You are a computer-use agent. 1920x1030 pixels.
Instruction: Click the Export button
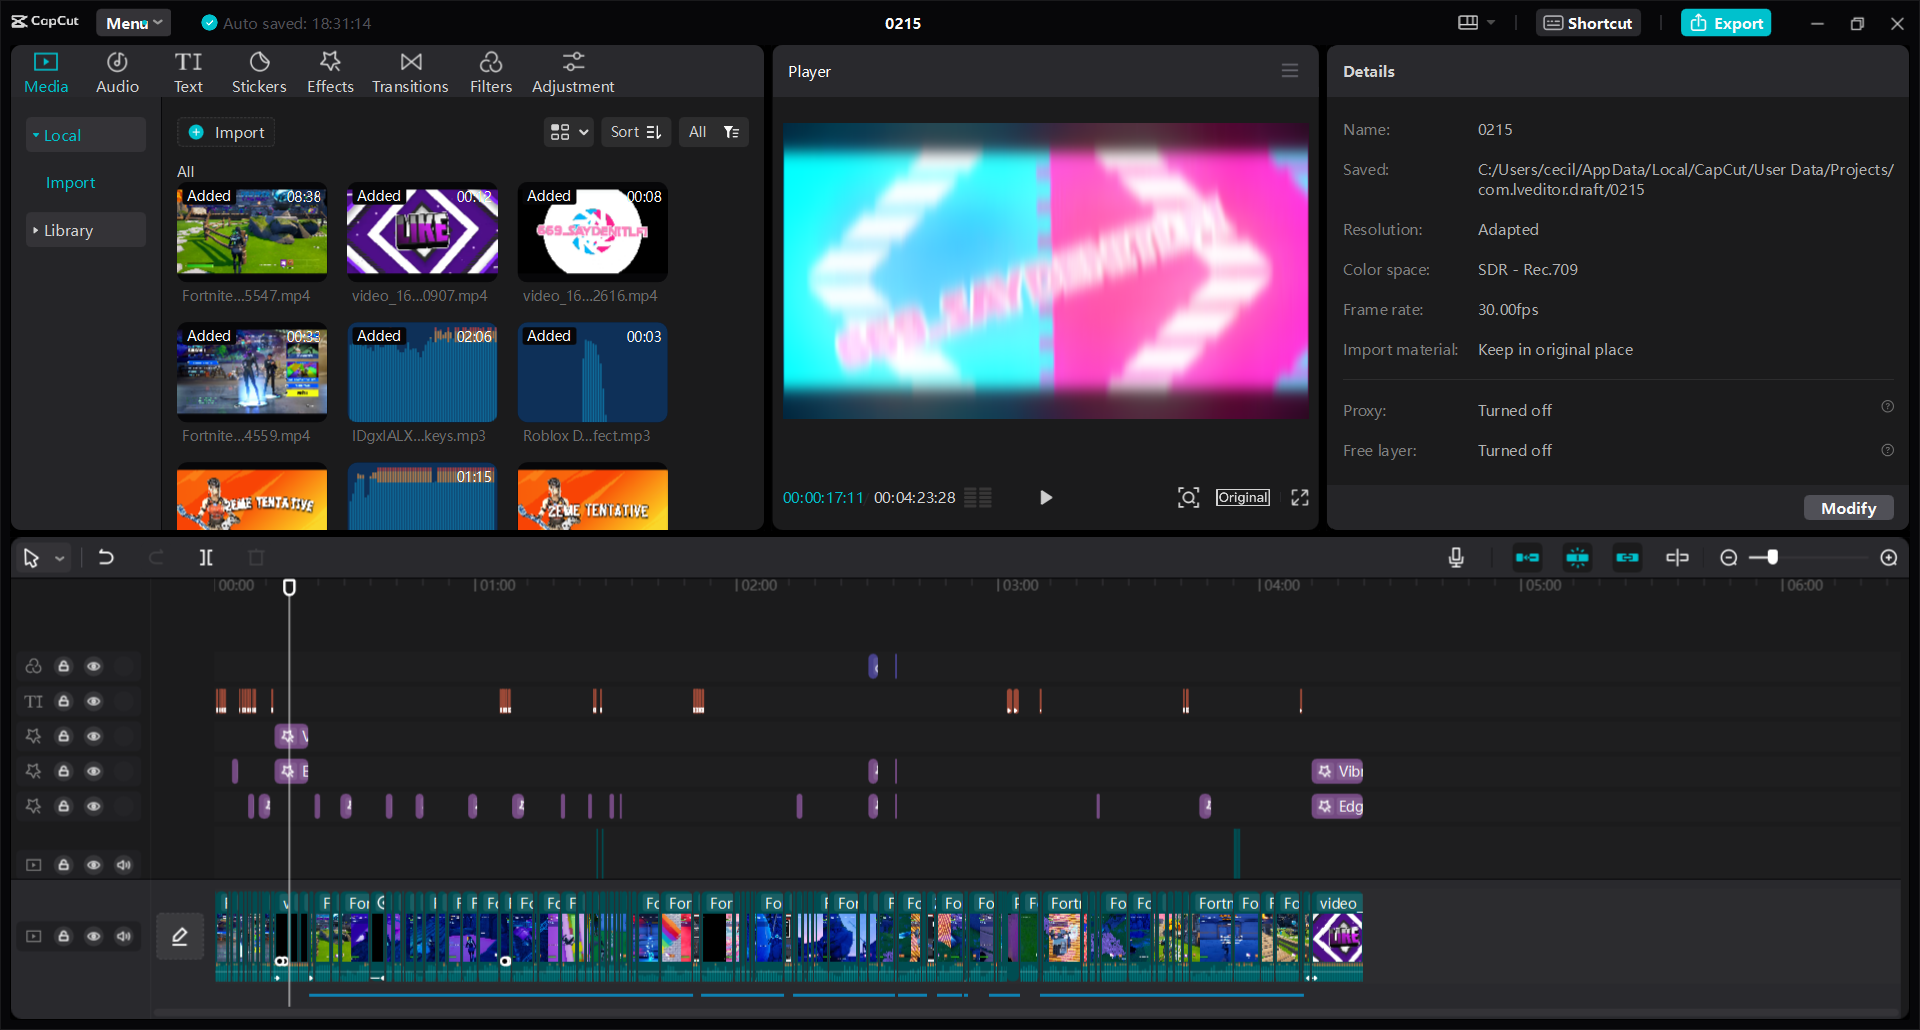coord(1726,23)
